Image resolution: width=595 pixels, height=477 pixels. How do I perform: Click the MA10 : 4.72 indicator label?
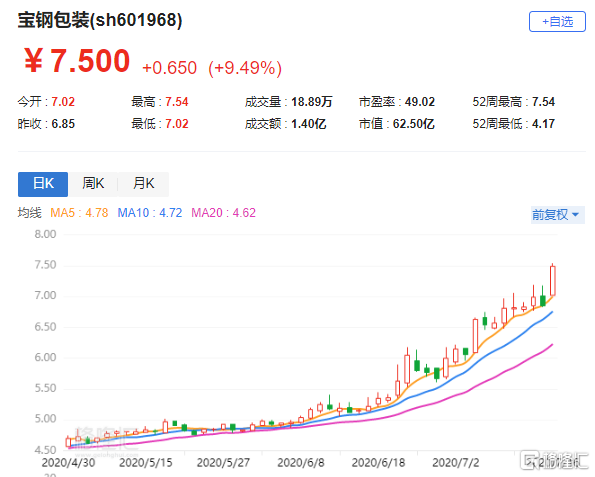click(x=150, y=213)
